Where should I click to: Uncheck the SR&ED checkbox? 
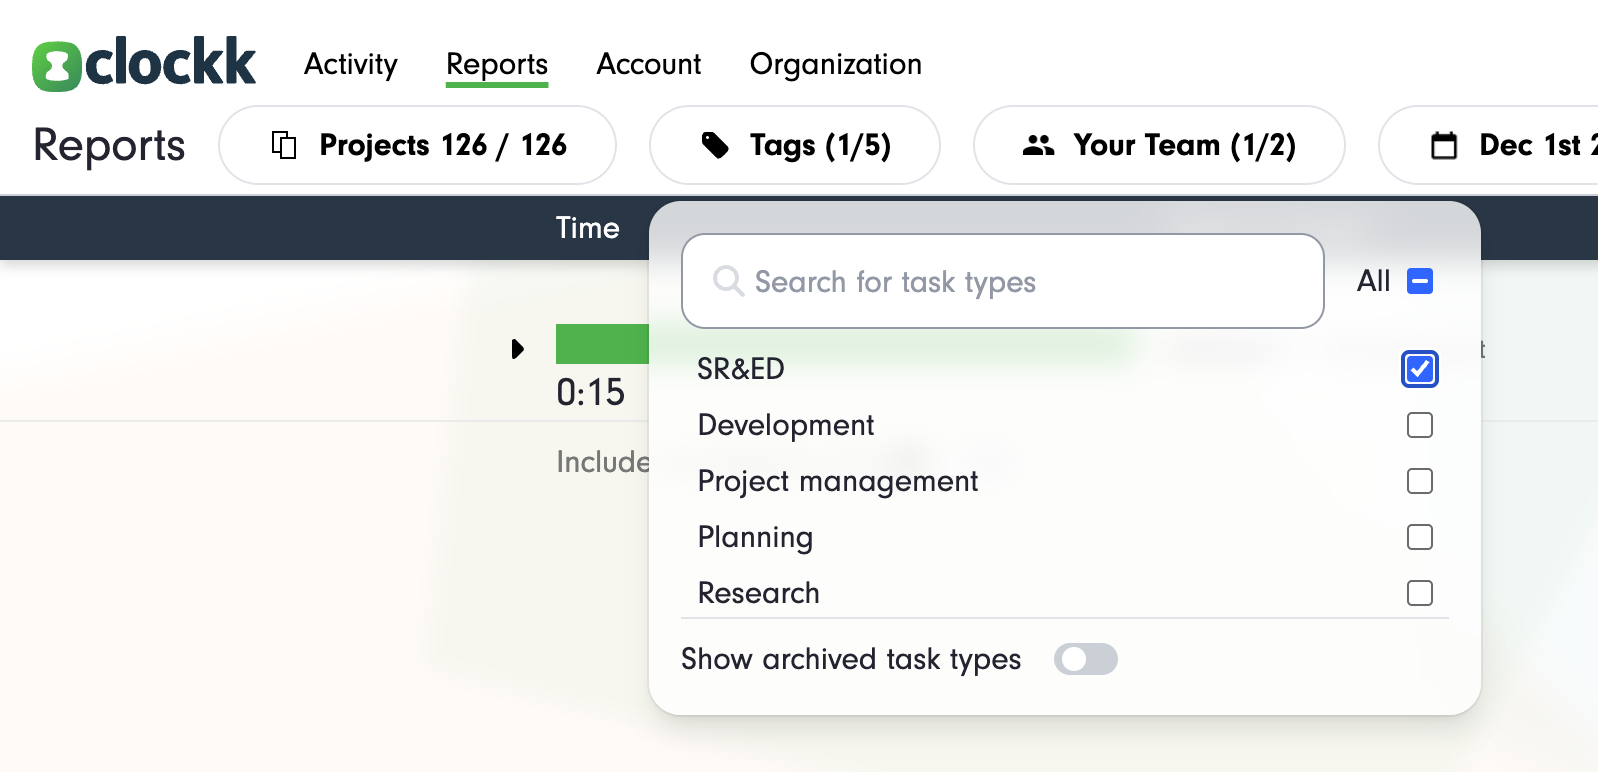click(1419, 369)
